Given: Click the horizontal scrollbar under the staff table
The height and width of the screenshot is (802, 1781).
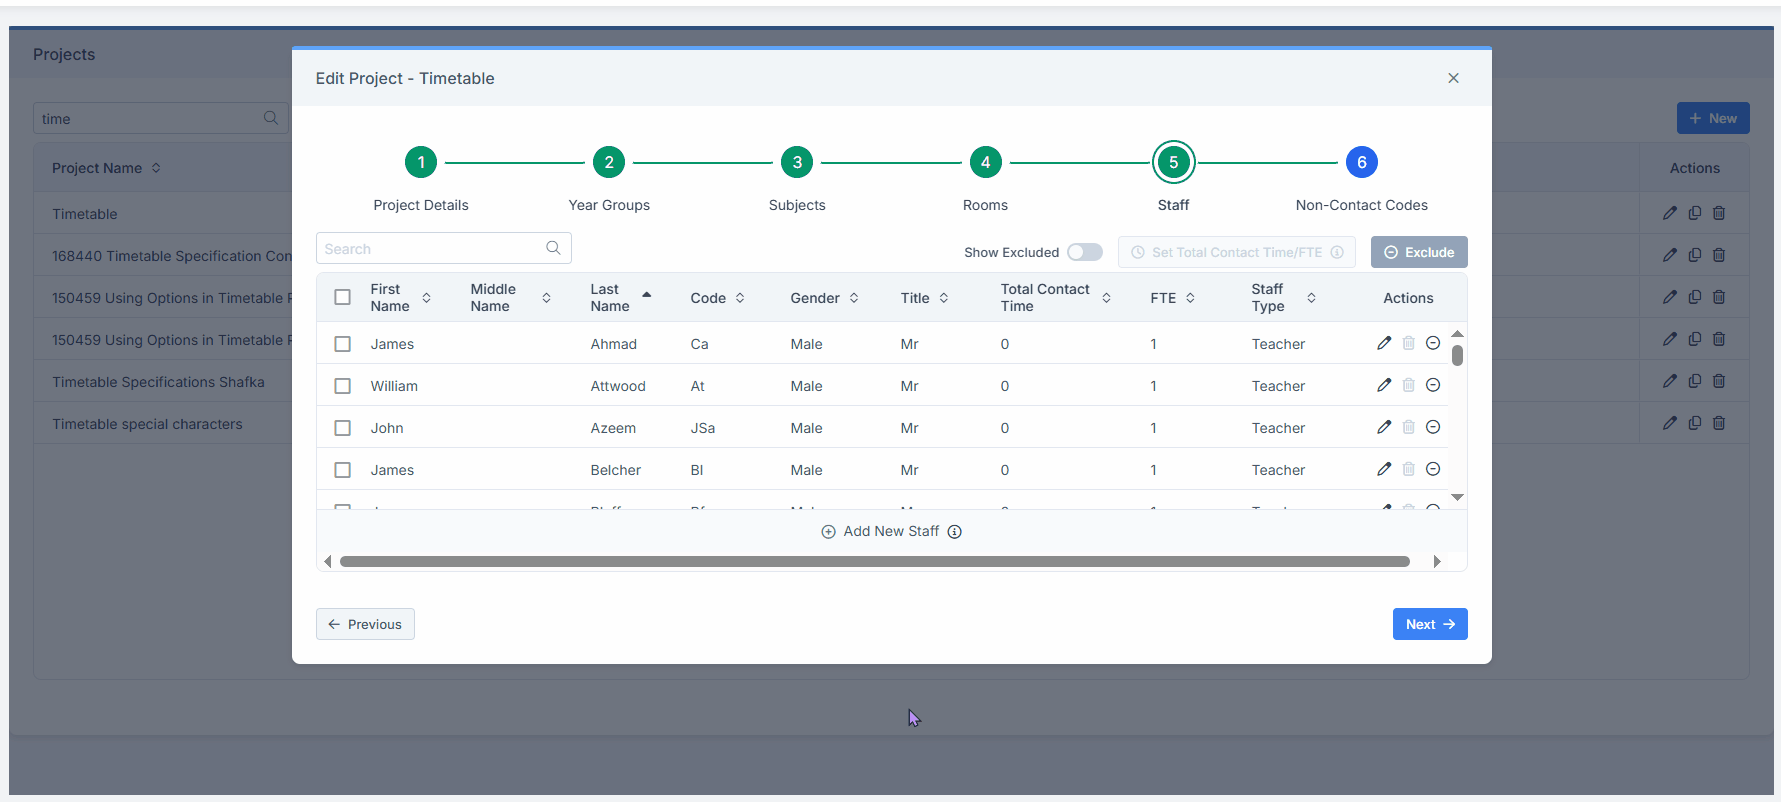Looking at the screenshot, I should (x=874, y=562).
